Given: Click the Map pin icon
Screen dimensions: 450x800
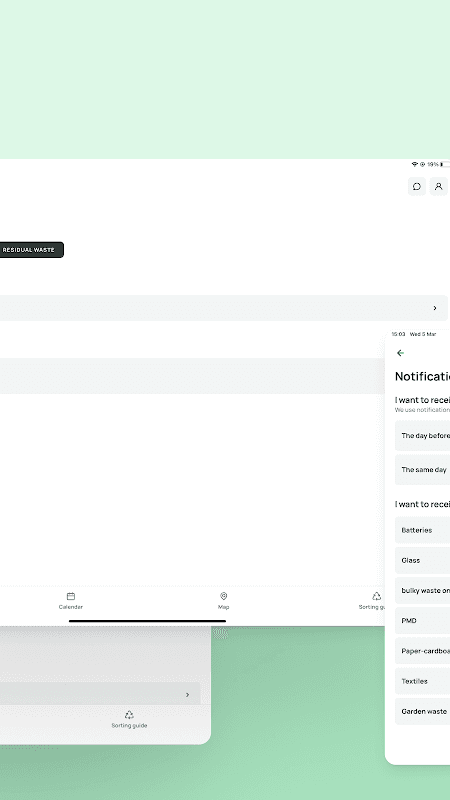Looking at the screenshot, I should click(223, 596).
